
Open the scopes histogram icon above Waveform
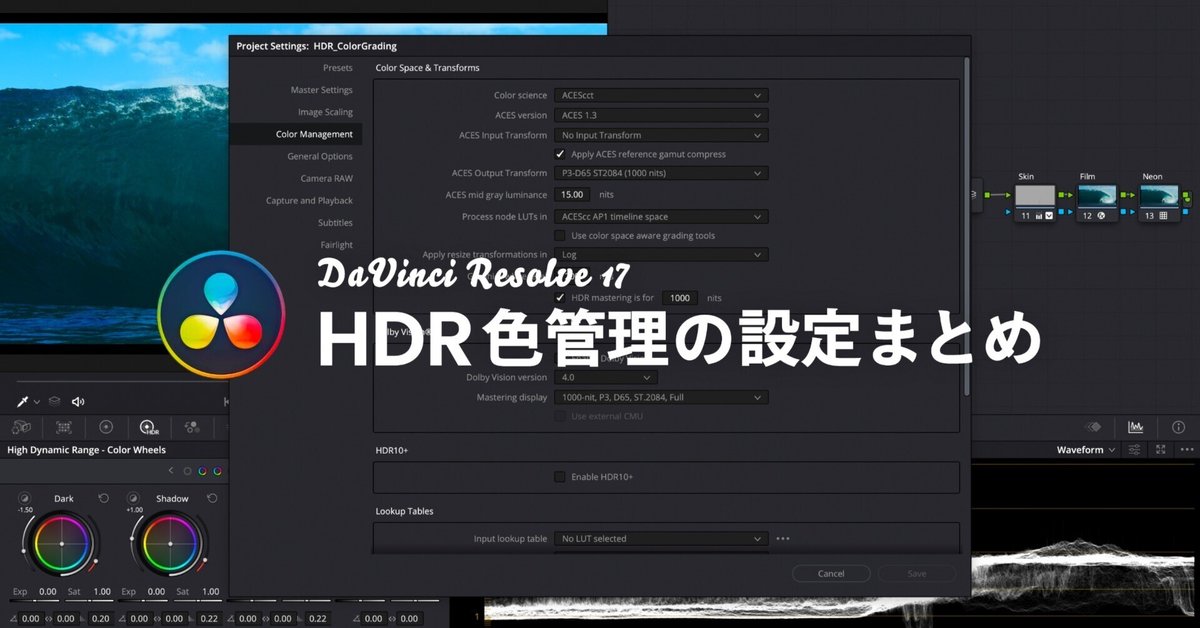click(1137, 427)
